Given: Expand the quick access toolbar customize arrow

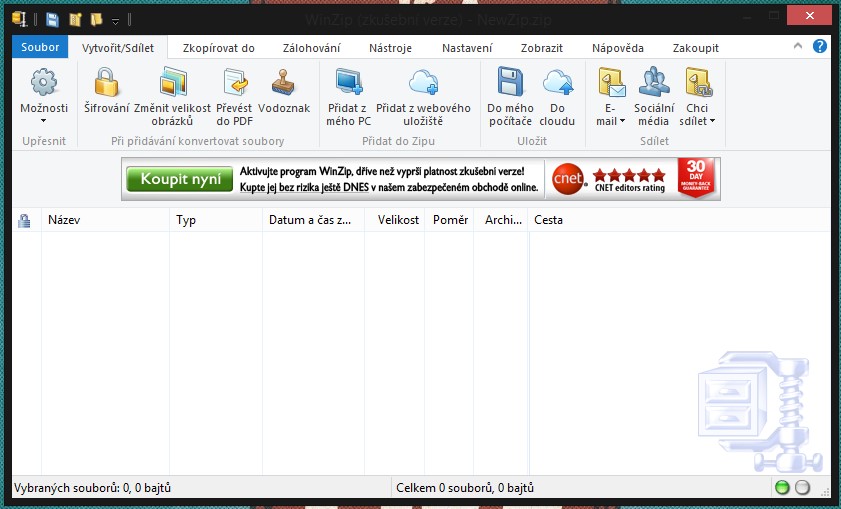Looking at the screenshot, I should click(115, 21).
